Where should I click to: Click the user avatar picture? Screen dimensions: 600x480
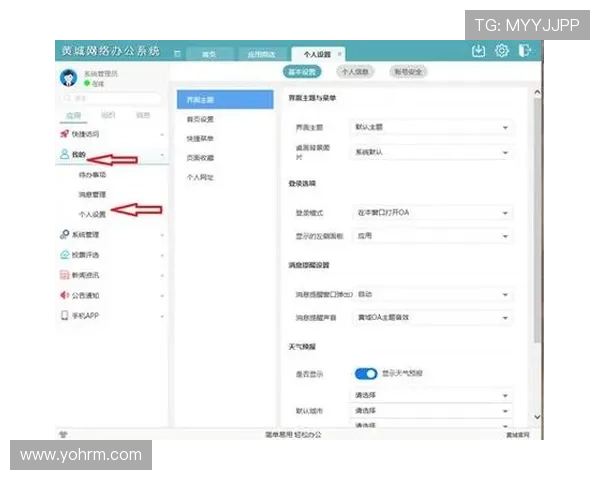point(68,78)
